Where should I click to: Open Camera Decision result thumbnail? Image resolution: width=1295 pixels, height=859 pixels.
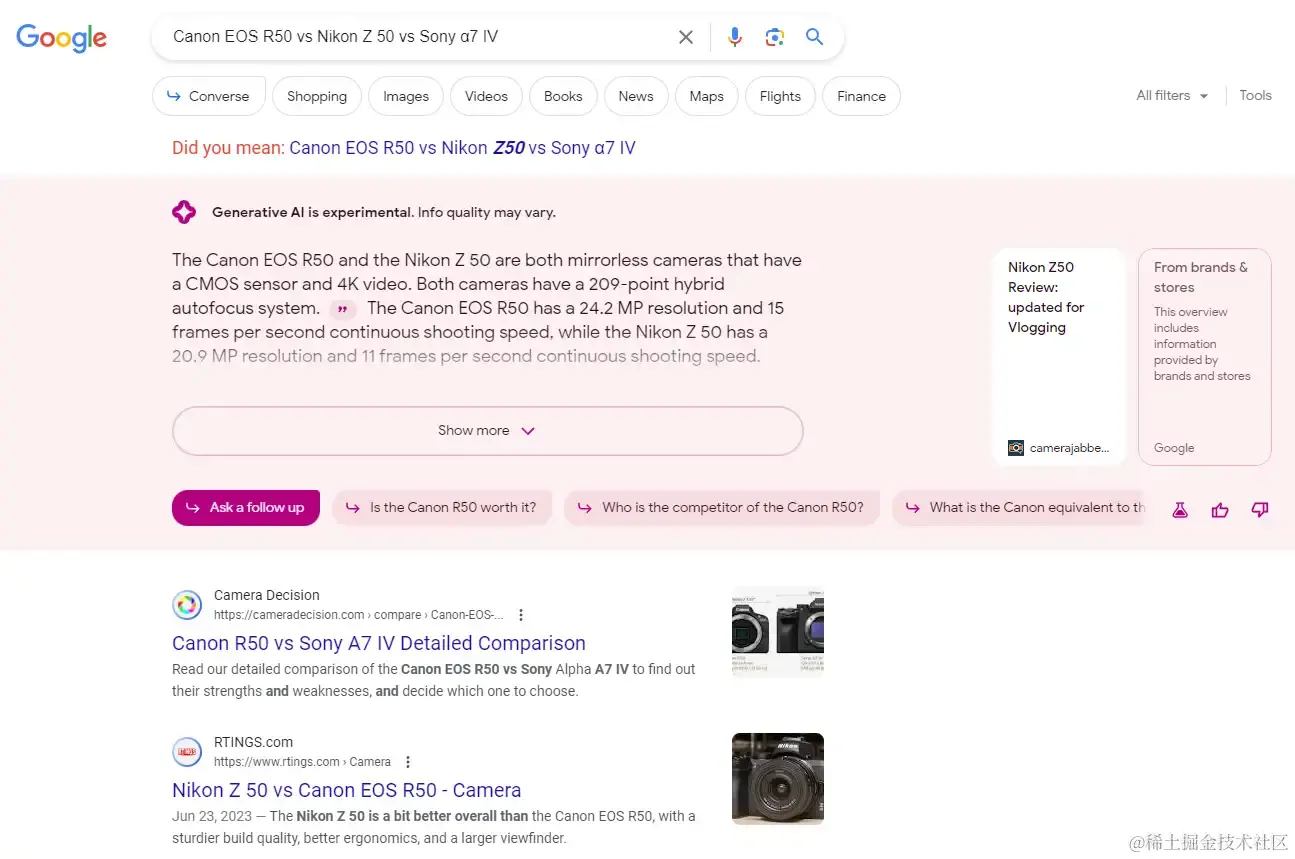(x=778, y=632)
